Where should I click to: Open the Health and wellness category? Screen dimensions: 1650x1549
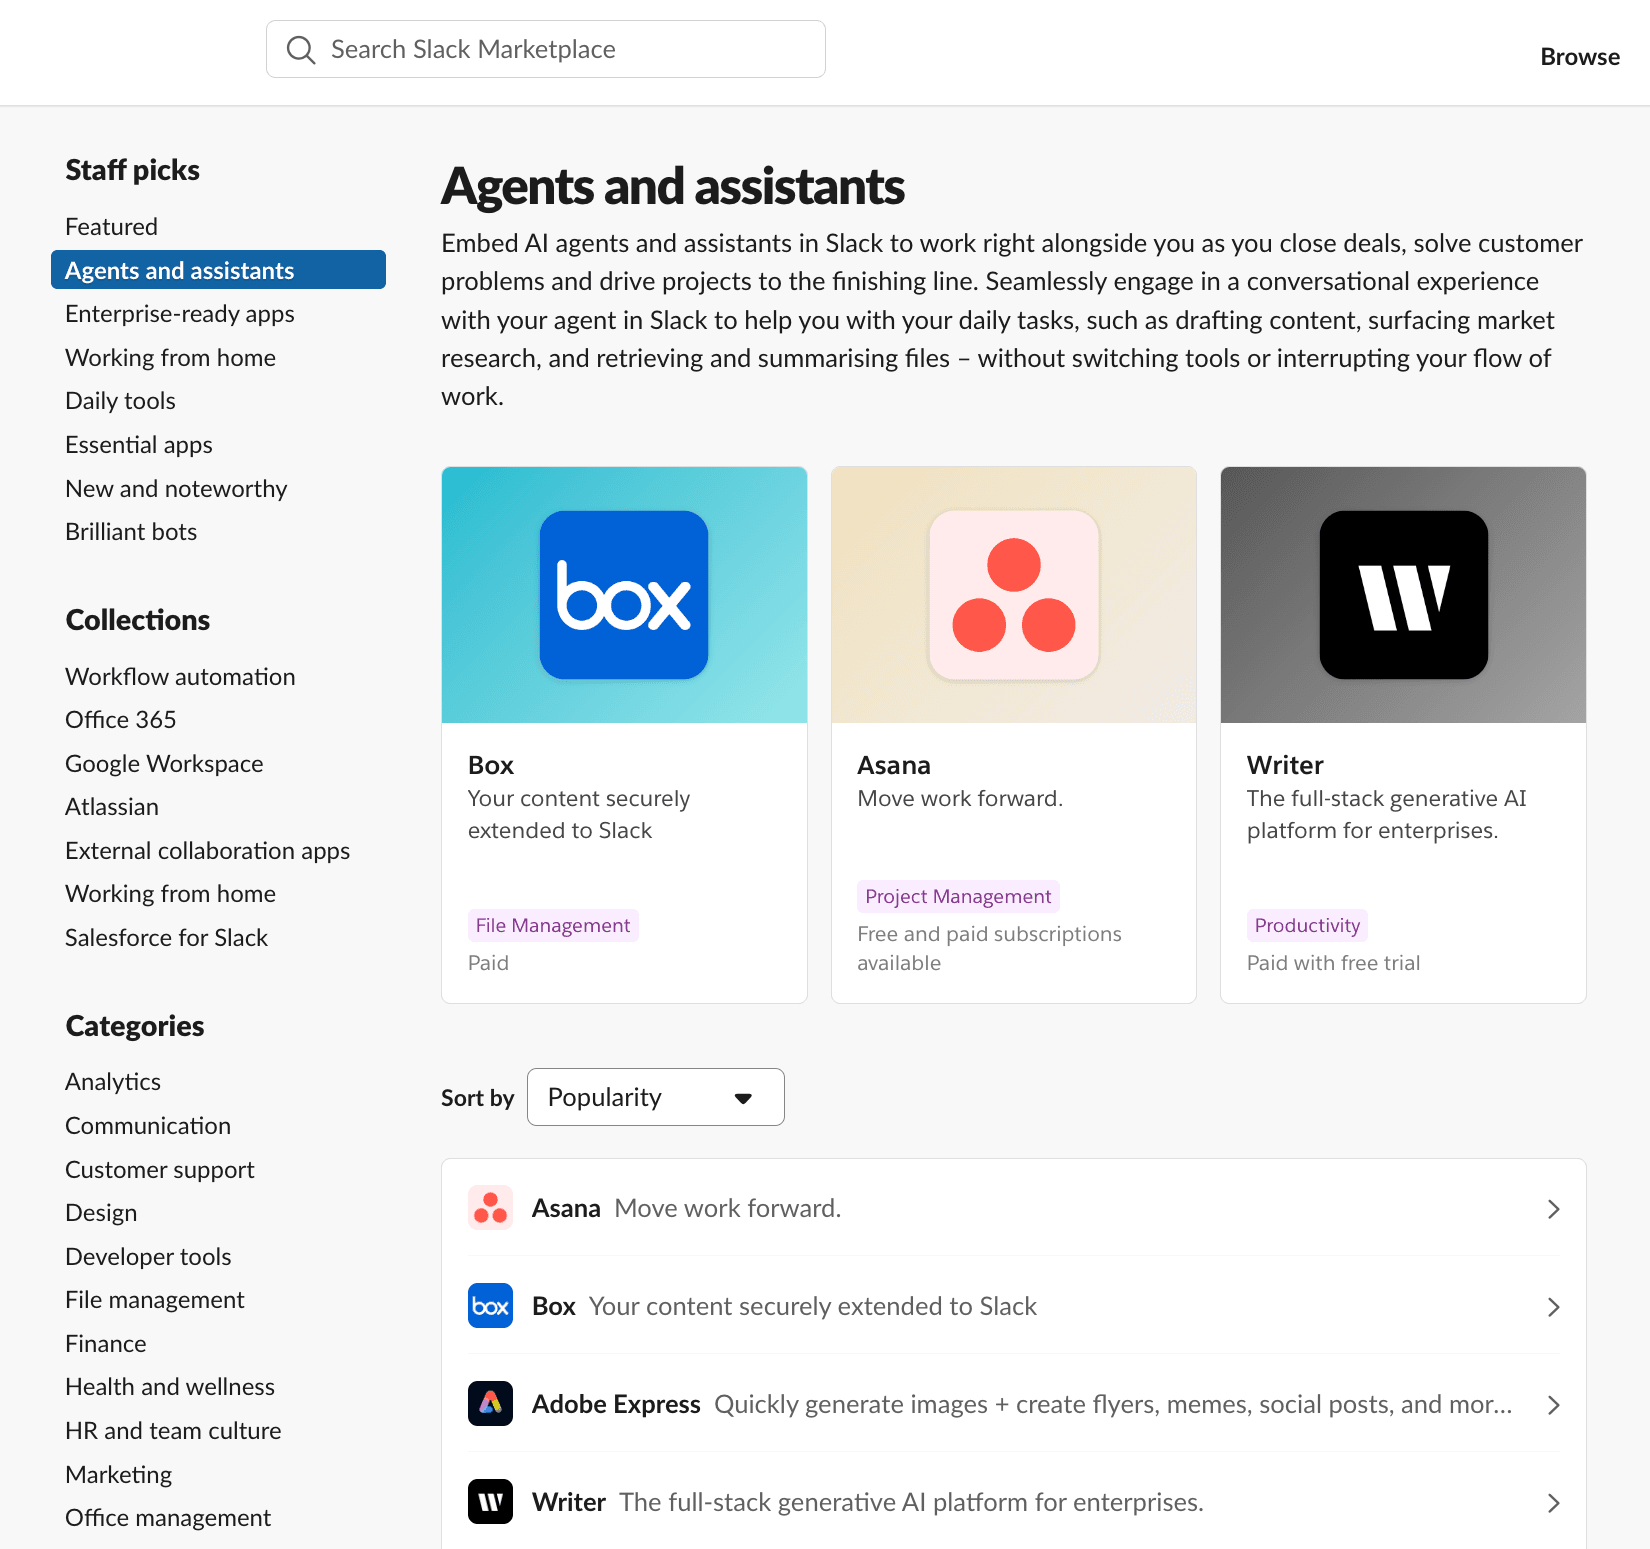169,1386
